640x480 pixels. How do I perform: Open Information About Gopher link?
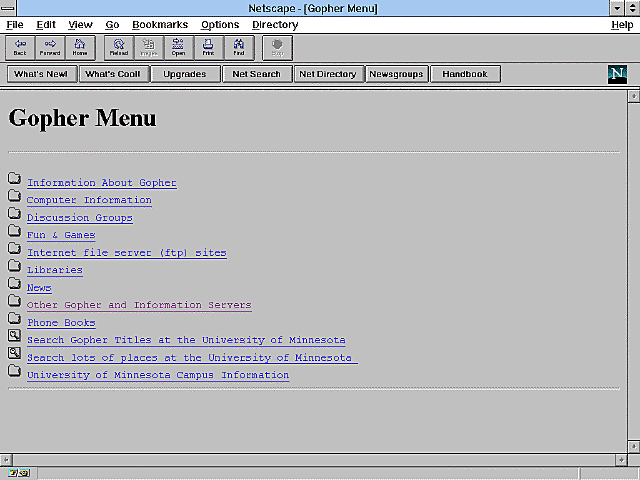102,183
